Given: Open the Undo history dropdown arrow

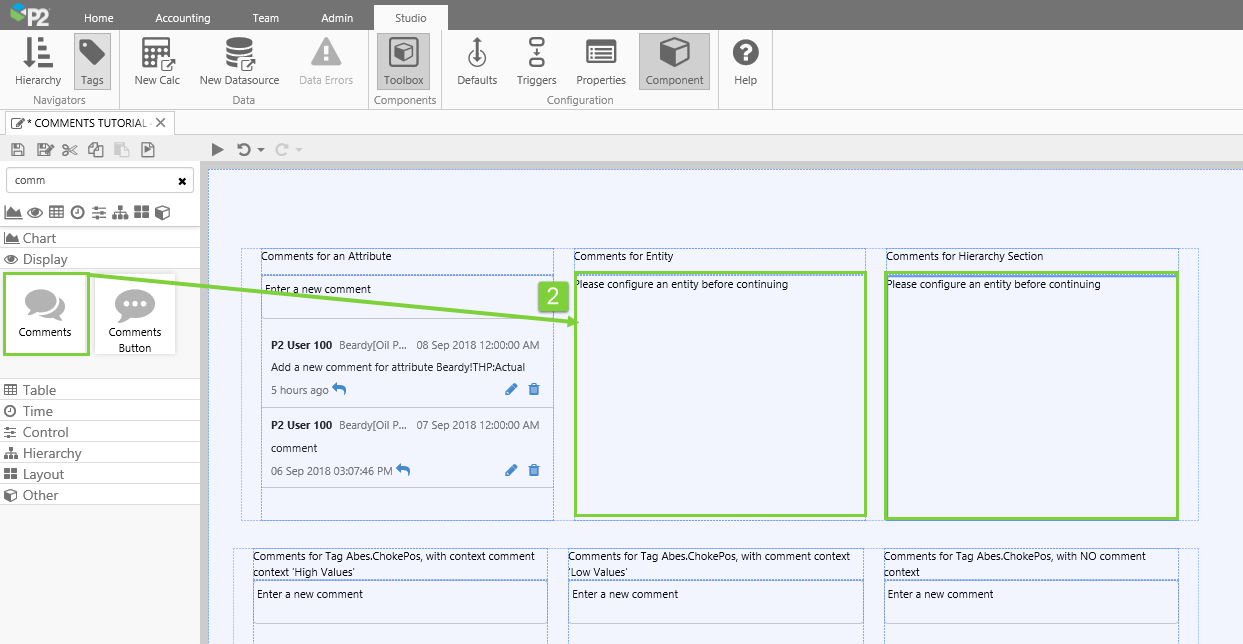Looking at the screenshot, I should 261,150.
